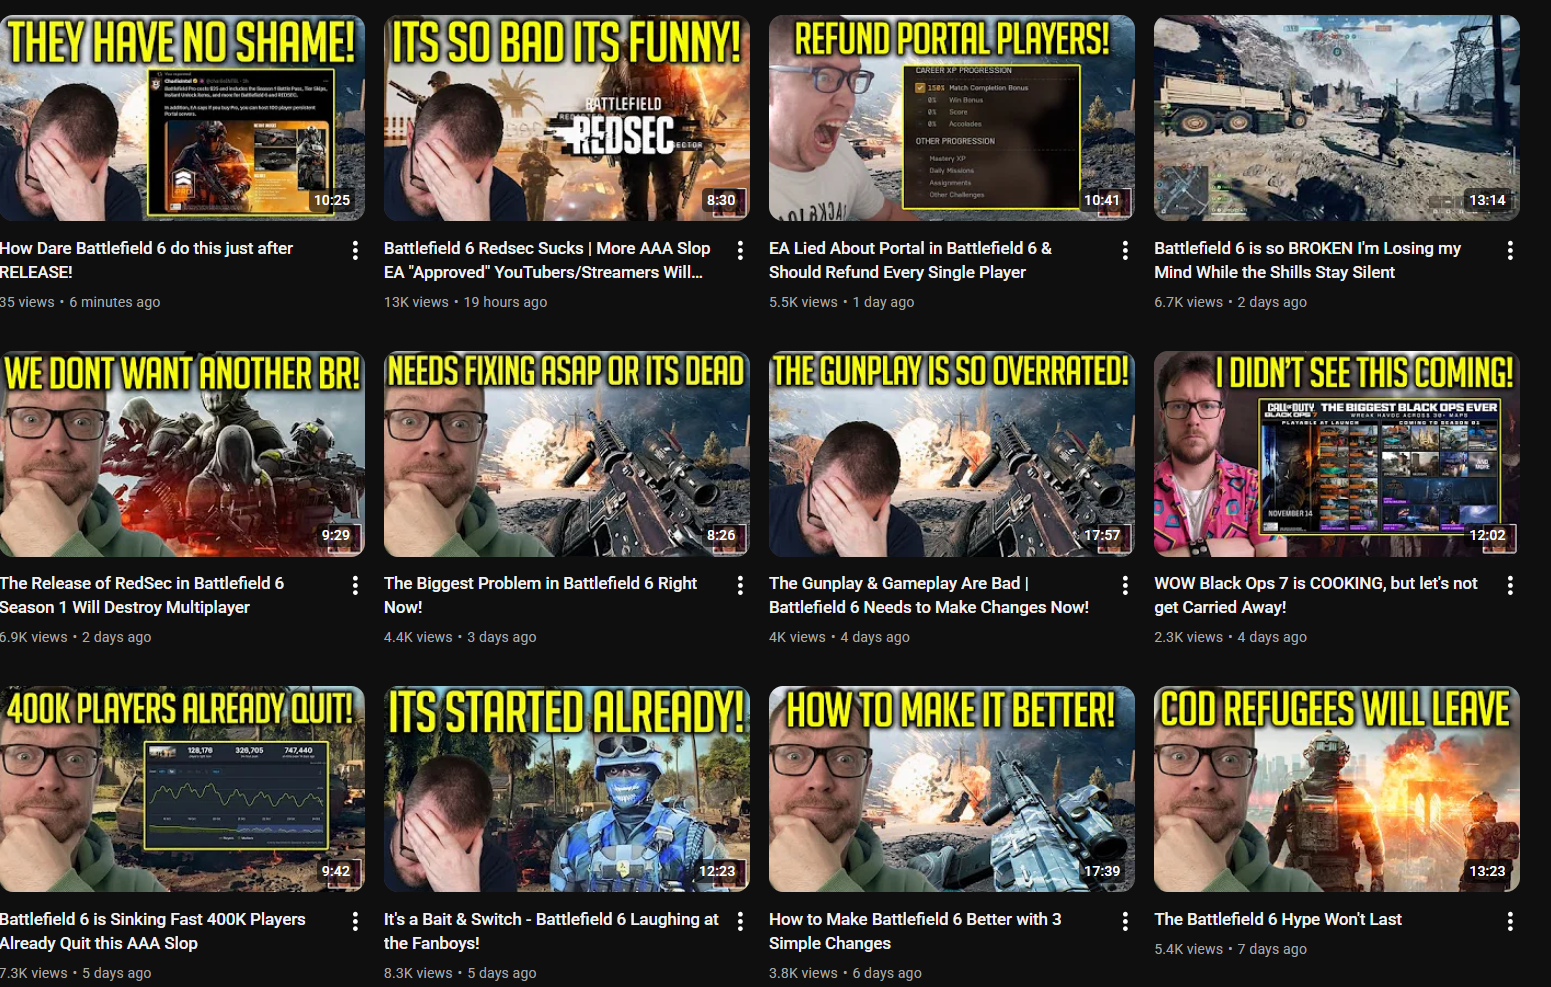This screenshot has width=1551, height=987.
Task: Click title 'Battlefield 6 is Sinking Fast 400K Players'
Action: [x=153, y=931]
